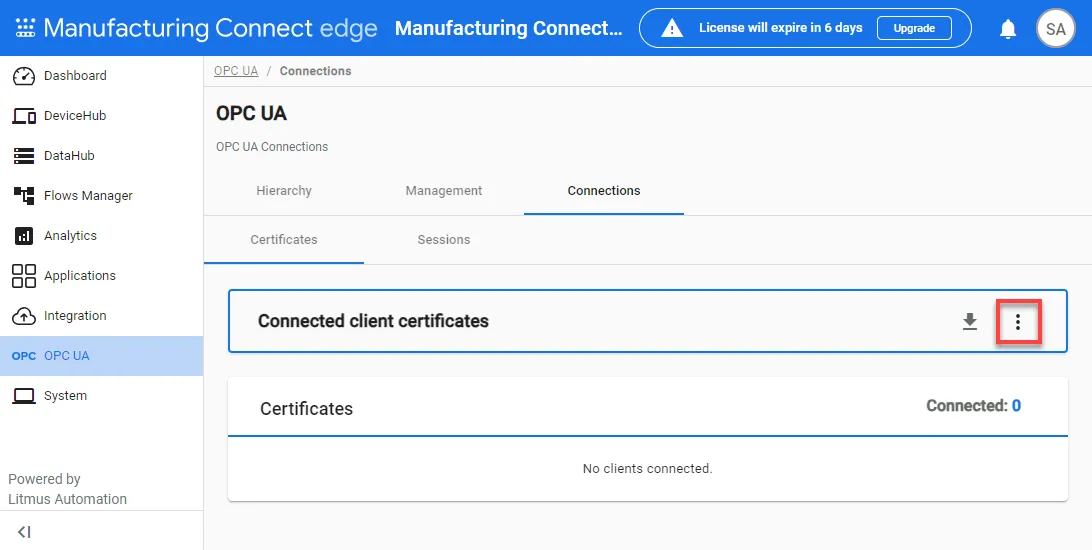Image resolution: width=1092 pixels, height=550 pixels.
Task: Click the Upgrade license button
Action: (x=914, y=29)
